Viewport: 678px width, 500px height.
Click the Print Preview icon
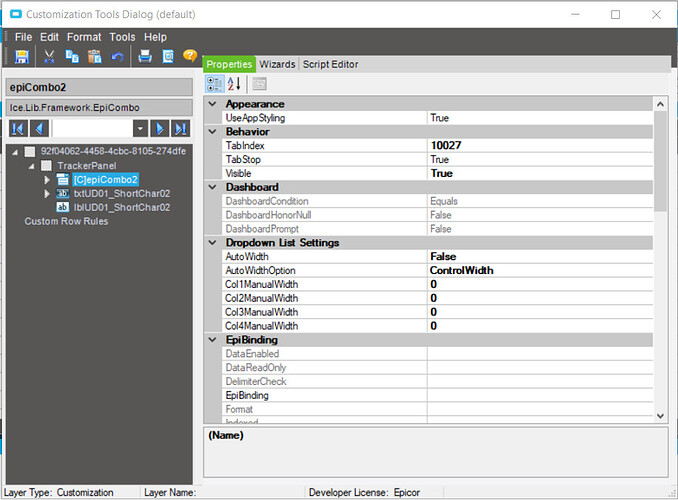click(x=168, y=56)
